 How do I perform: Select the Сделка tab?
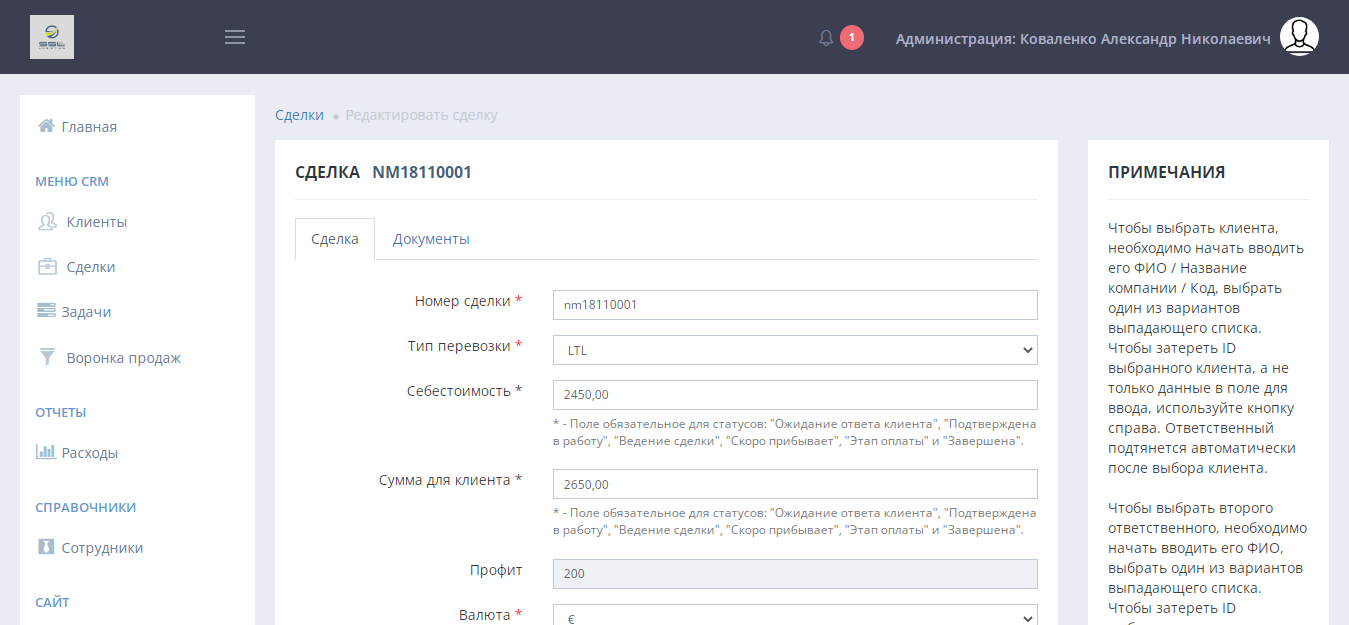[335, 239]
